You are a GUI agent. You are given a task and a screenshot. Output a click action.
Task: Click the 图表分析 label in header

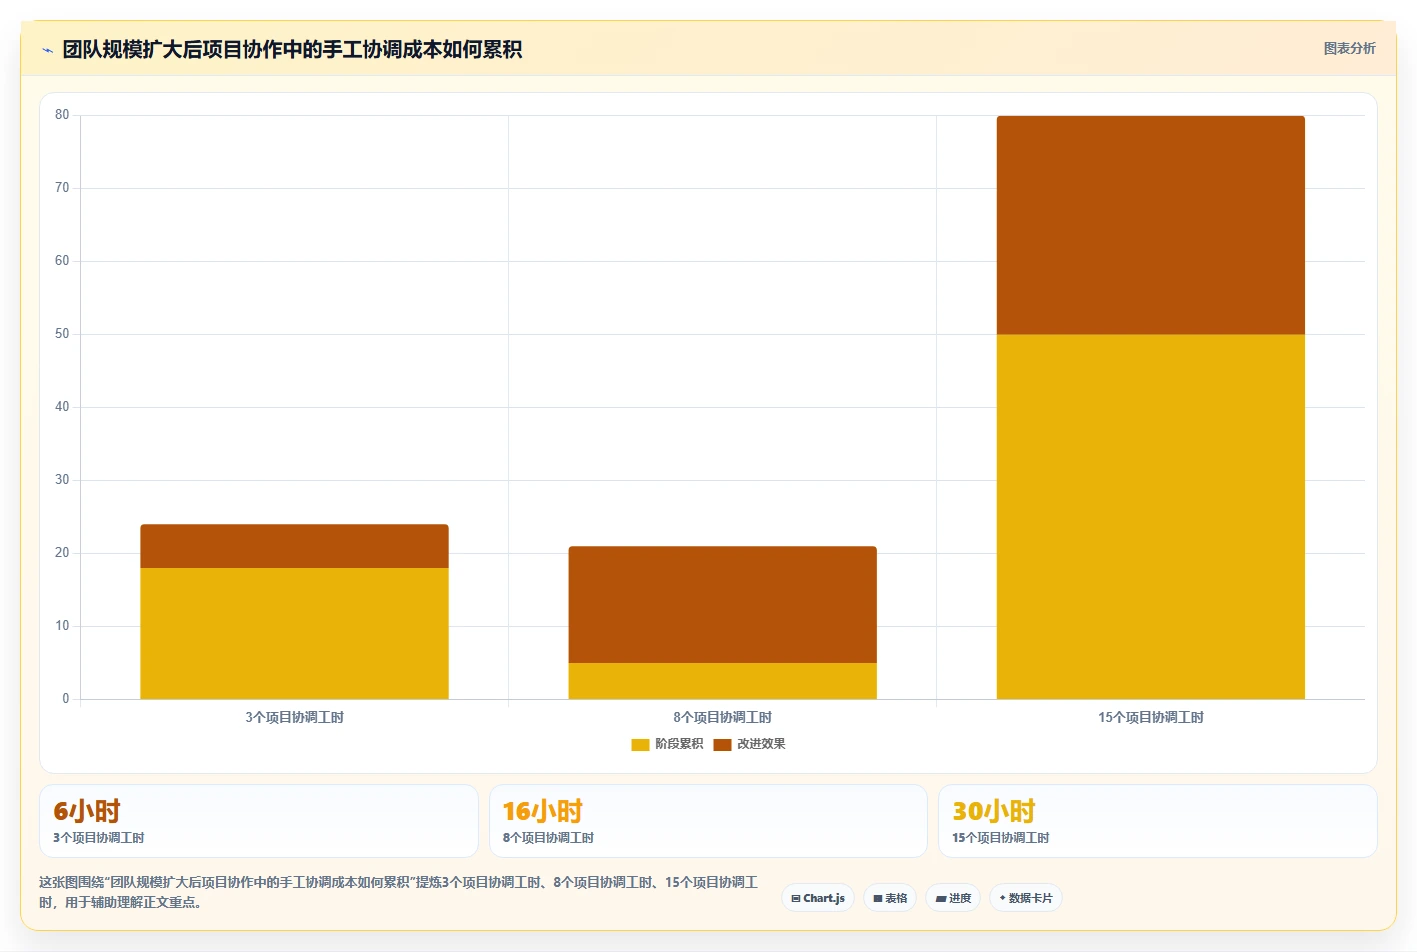[x=1349, y=48]
